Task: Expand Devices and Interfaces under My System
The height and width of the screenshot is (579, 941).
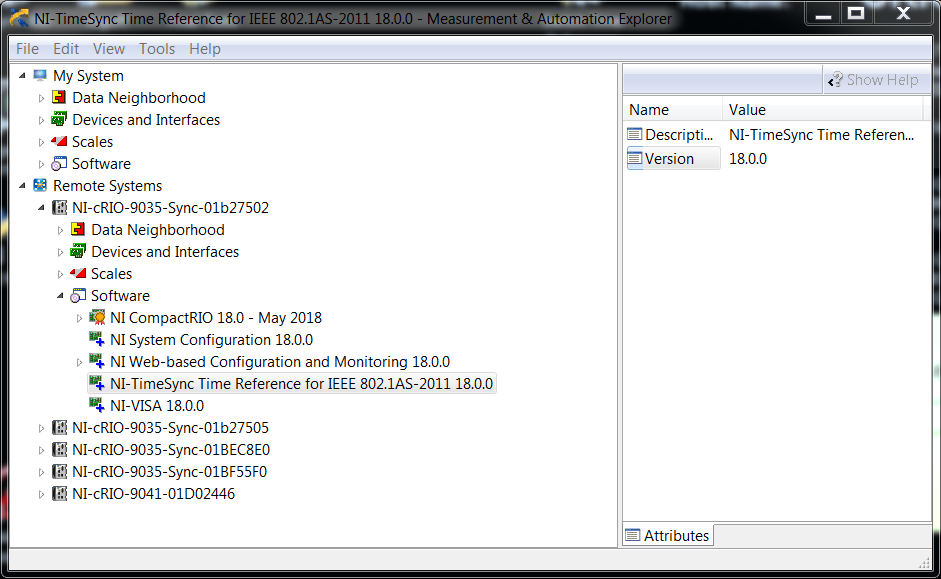Action: [42, 120]
